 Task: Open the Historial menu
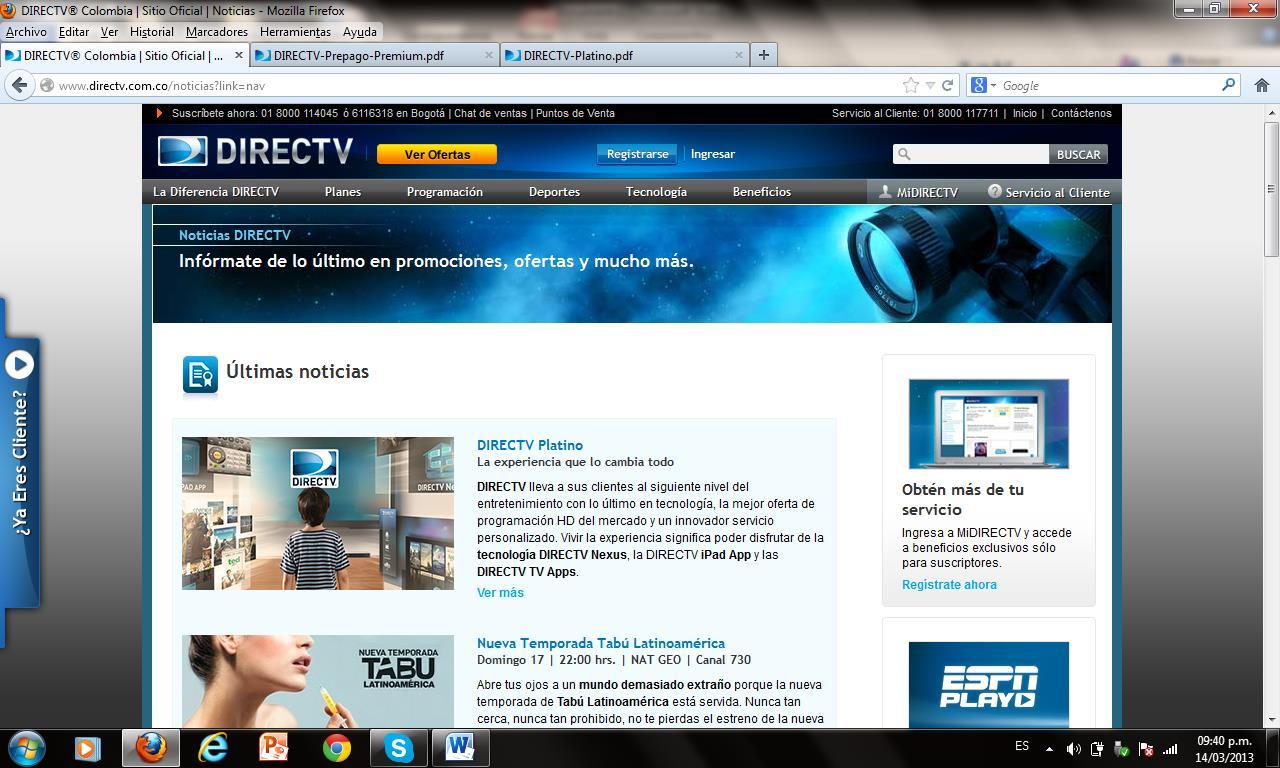tap(152, 32)
